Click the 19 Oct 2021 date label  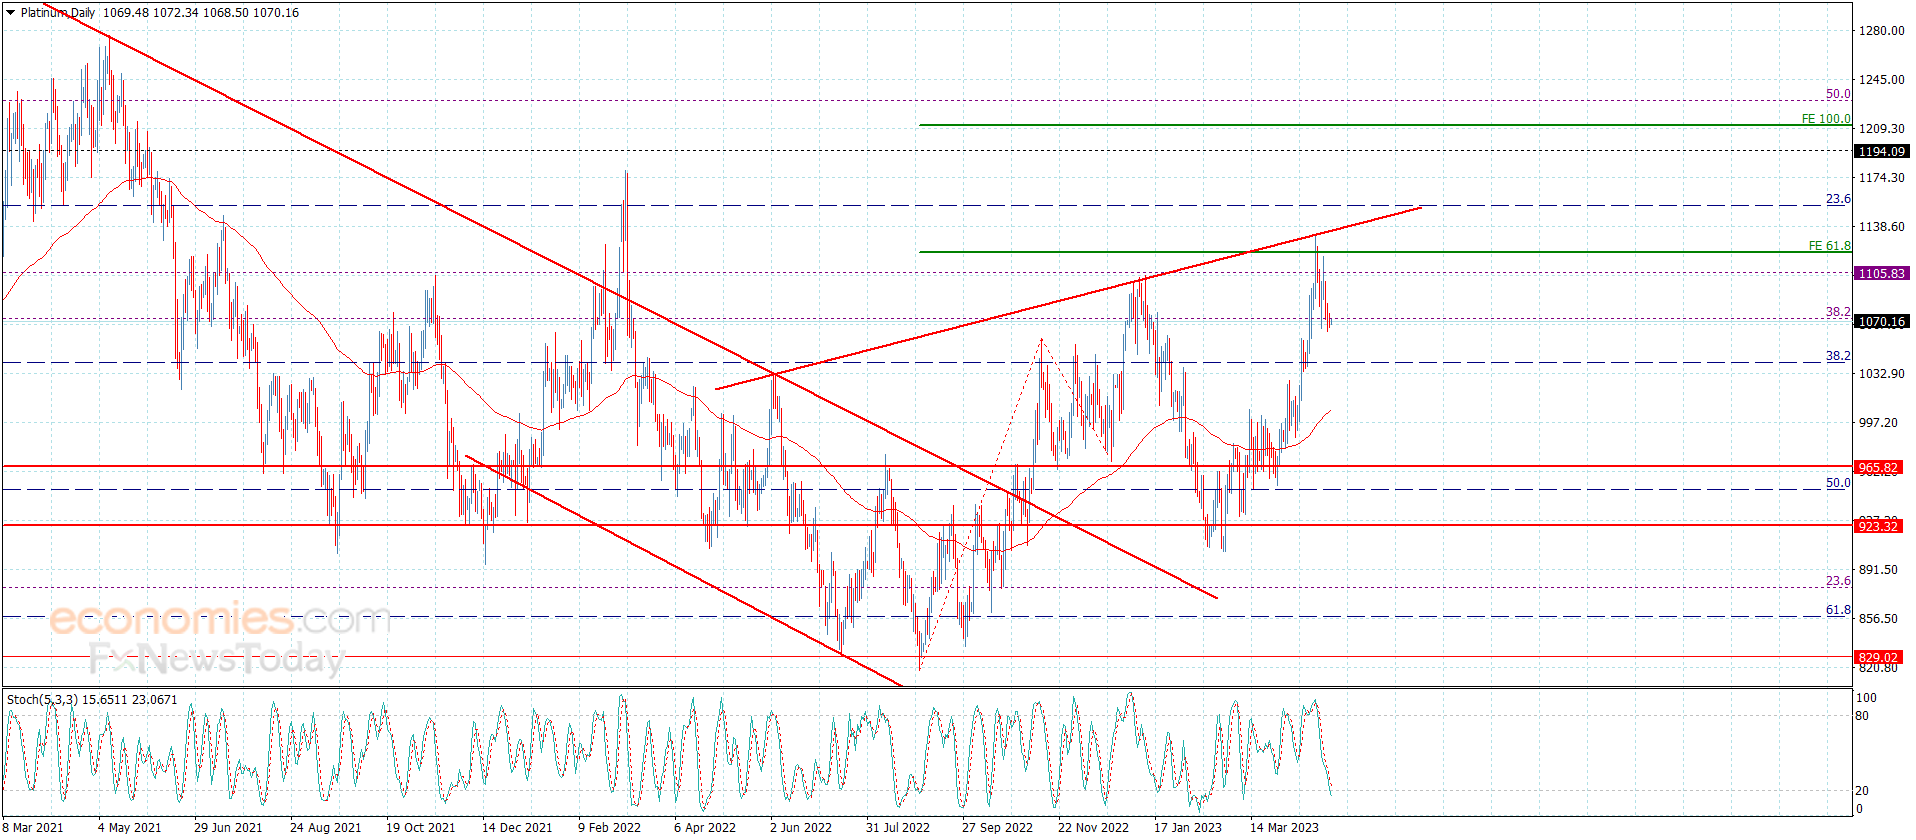[x=420, y=827]
